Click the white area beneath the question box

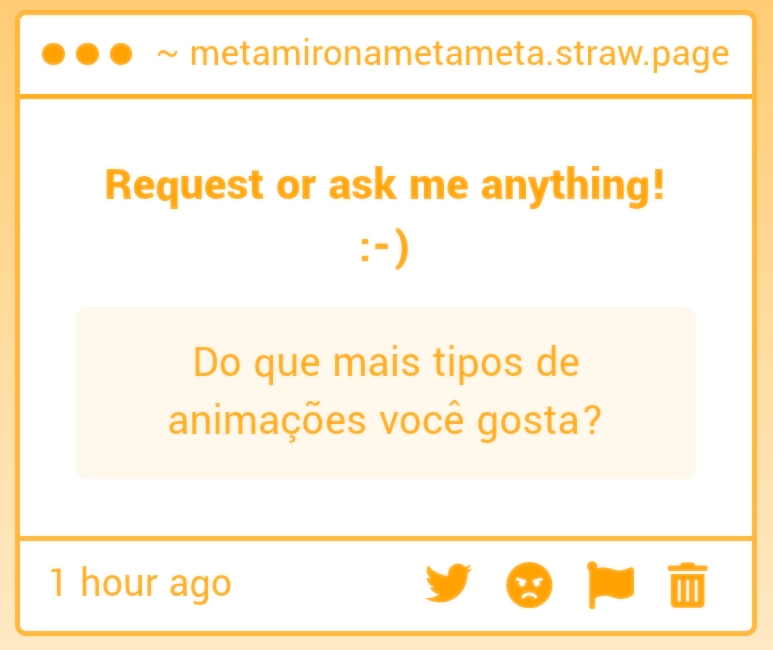pyautogui.click(x=385, y=508)
